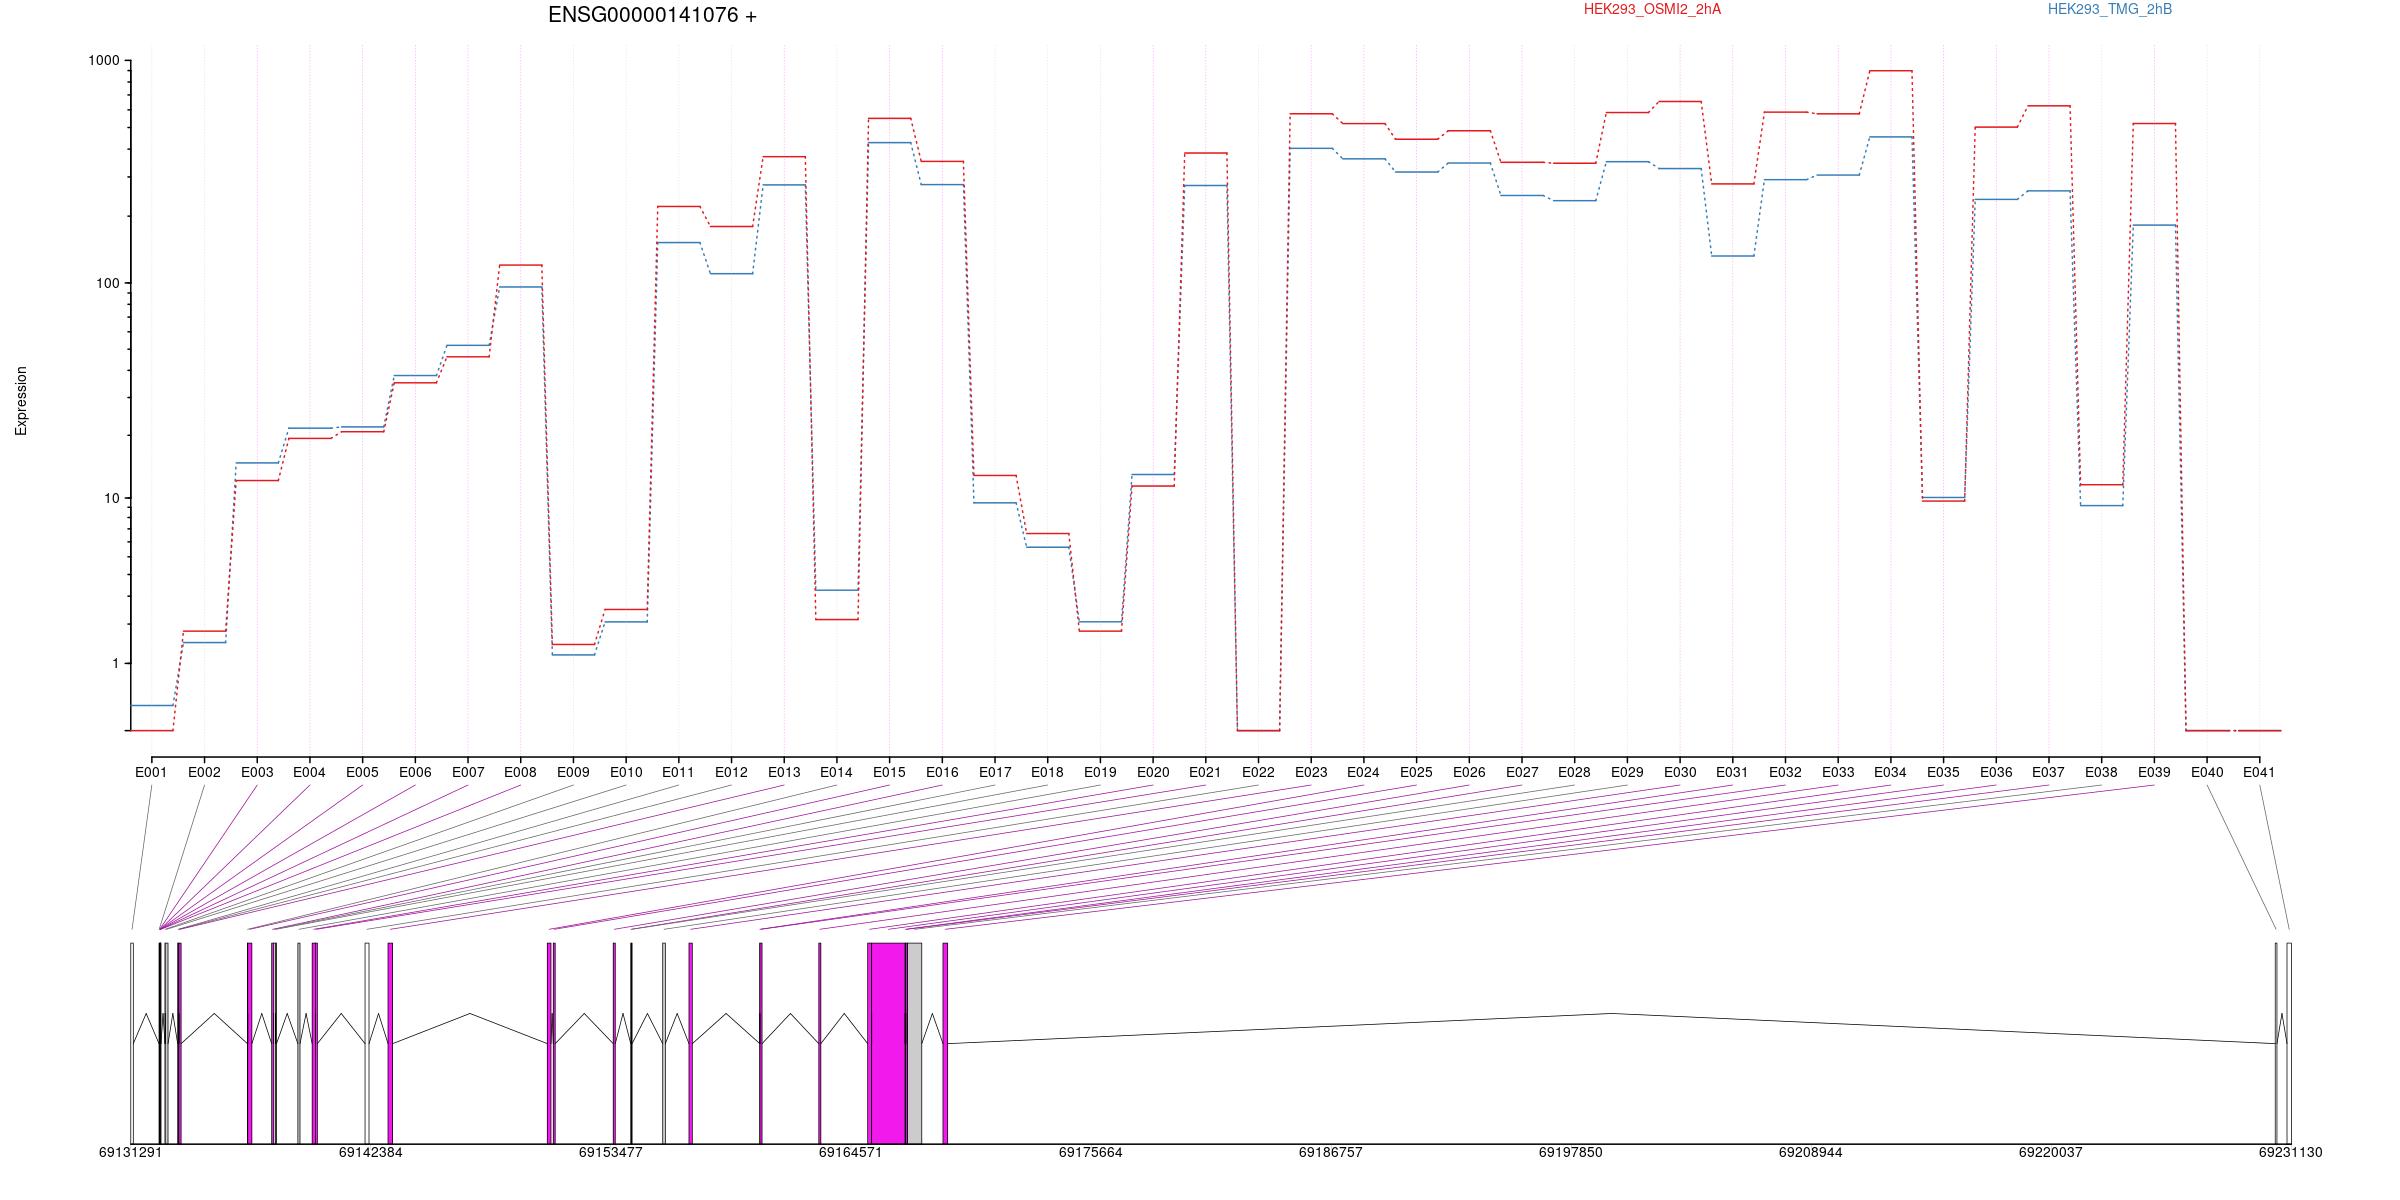Click the exon label E002
This screenshot has width=2400, height=1200.
(204, 772)
